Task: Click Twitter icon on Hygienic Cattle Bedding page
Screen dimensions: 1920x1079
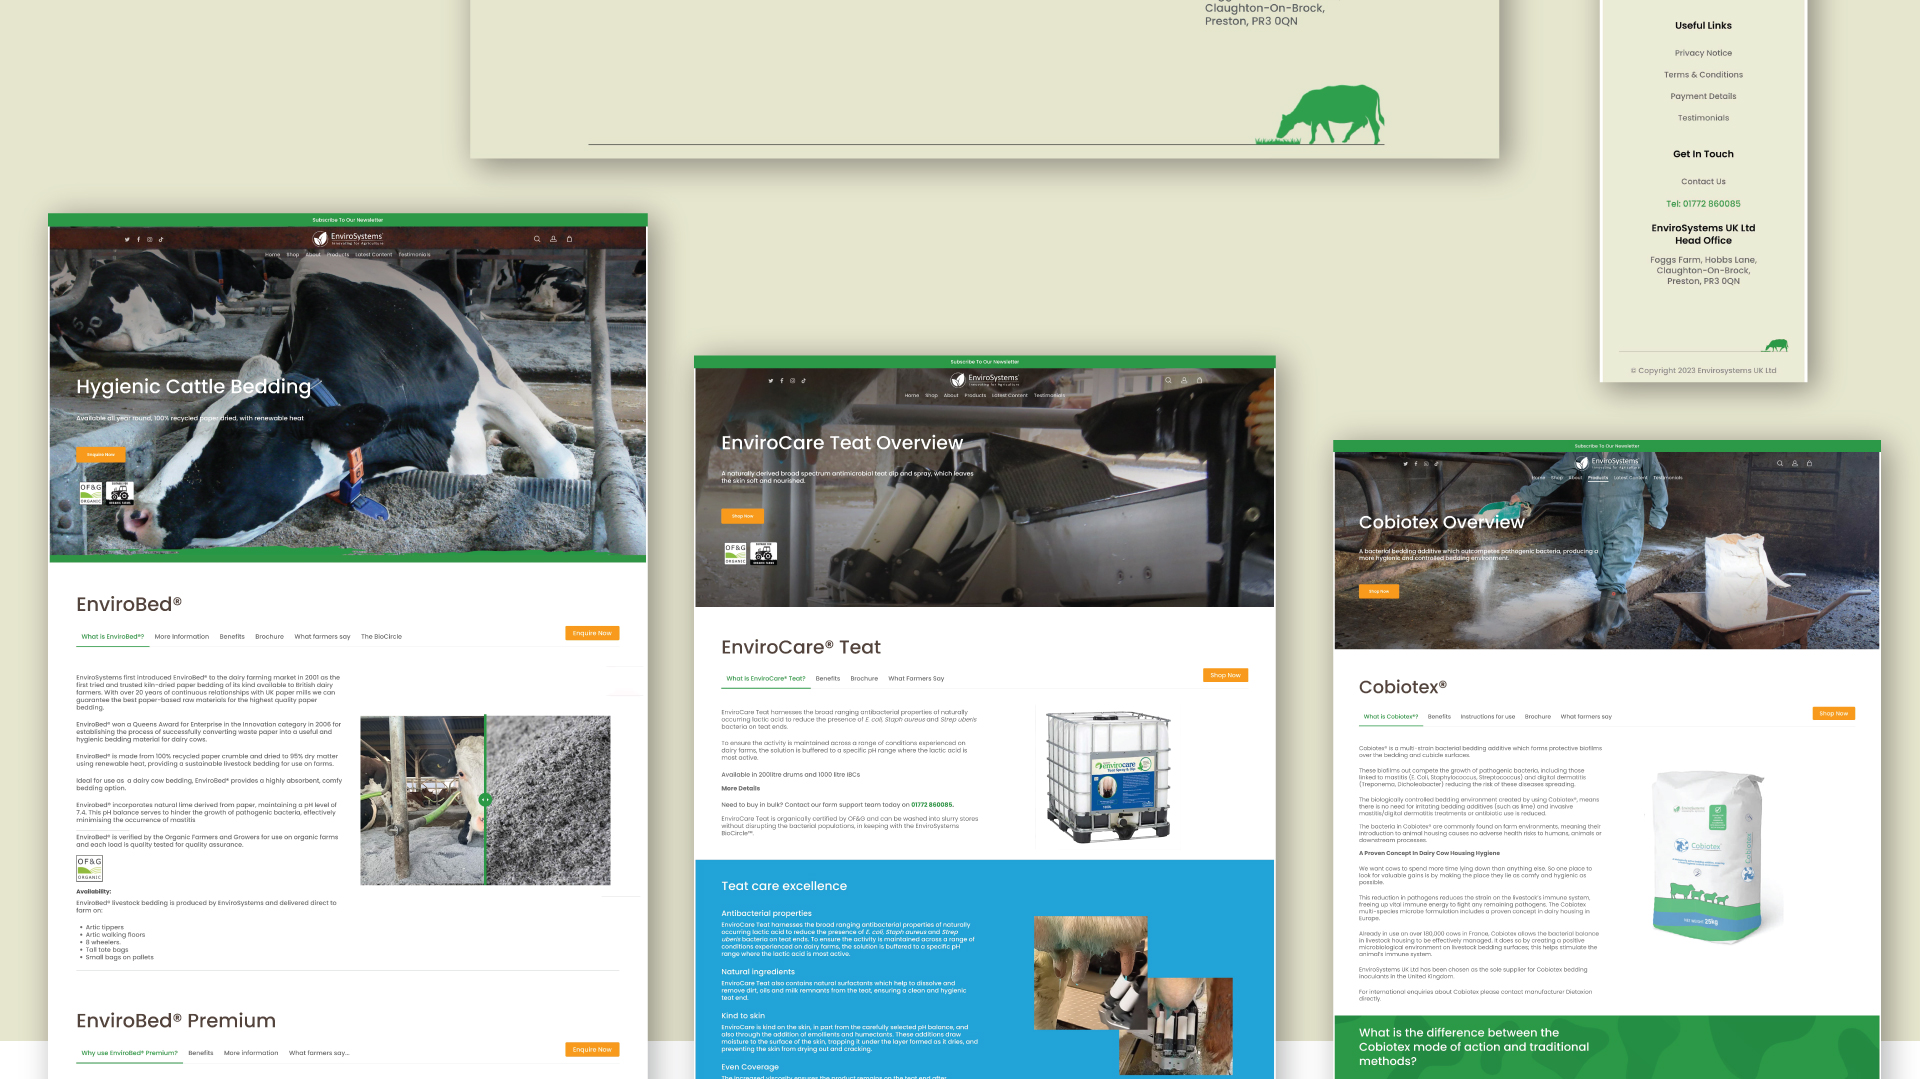Action: click(127, 240)
